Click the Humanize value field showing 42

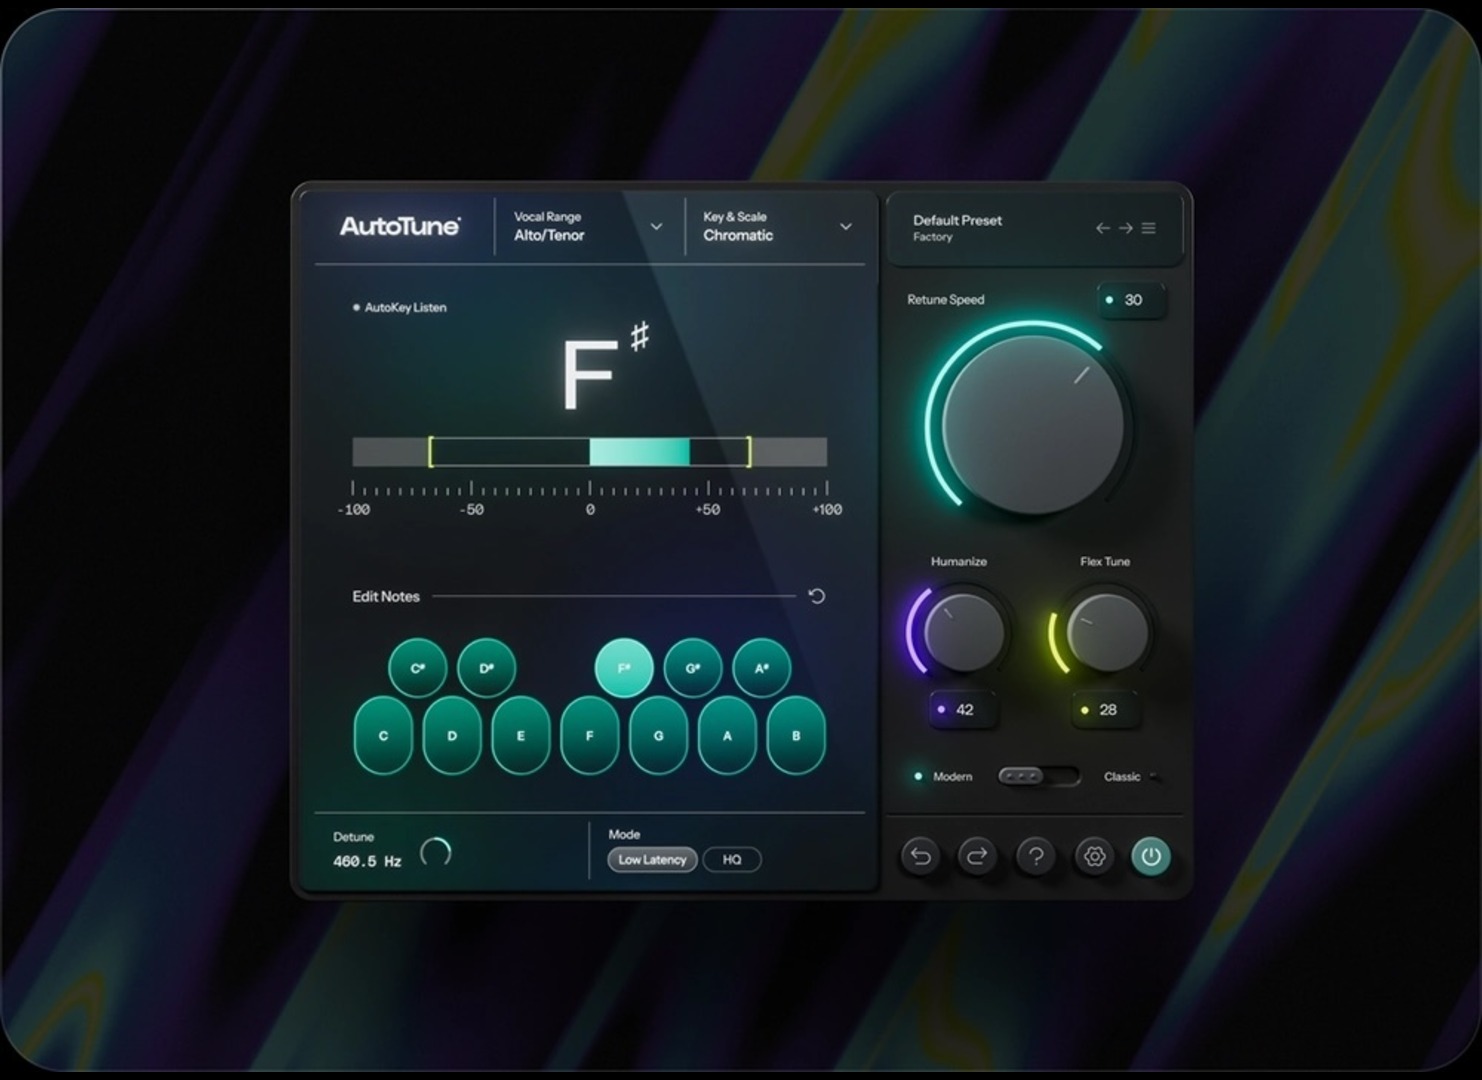click(957, 710)
